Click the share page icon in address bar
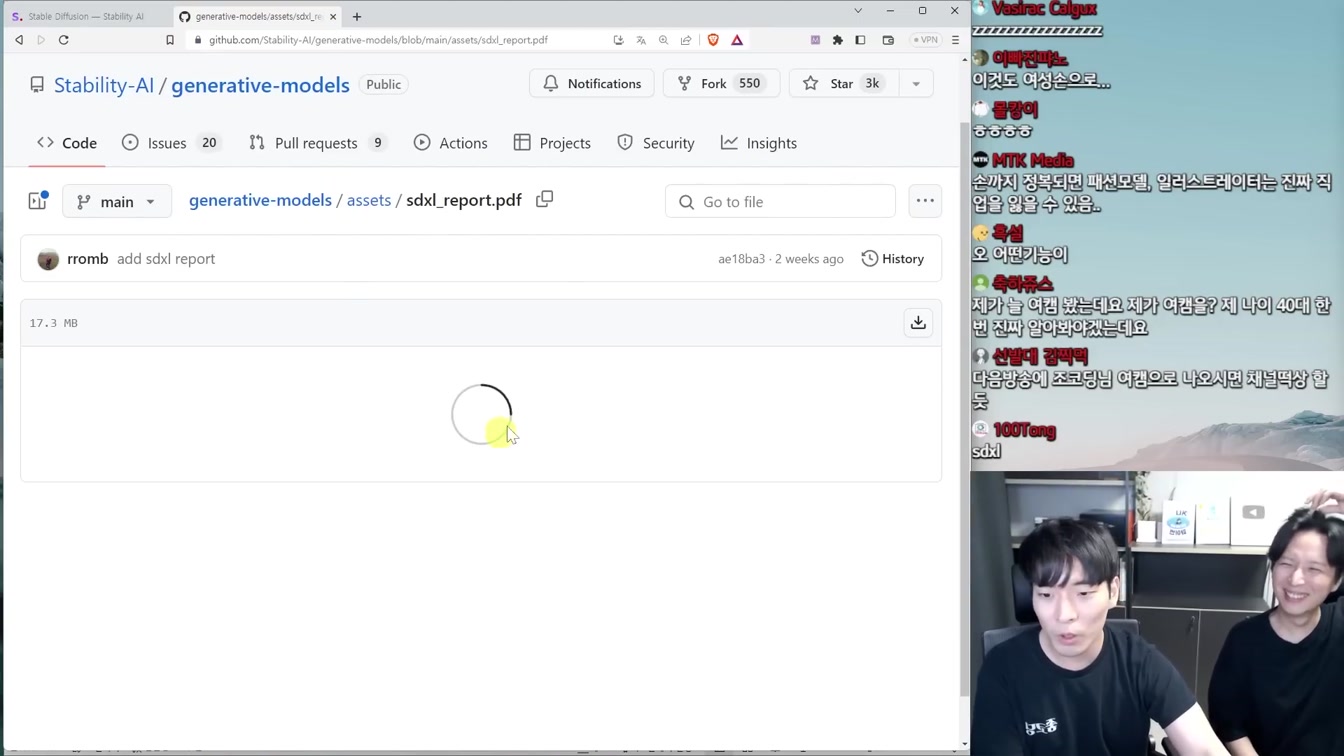1344x756 pixels. (686, 40)
